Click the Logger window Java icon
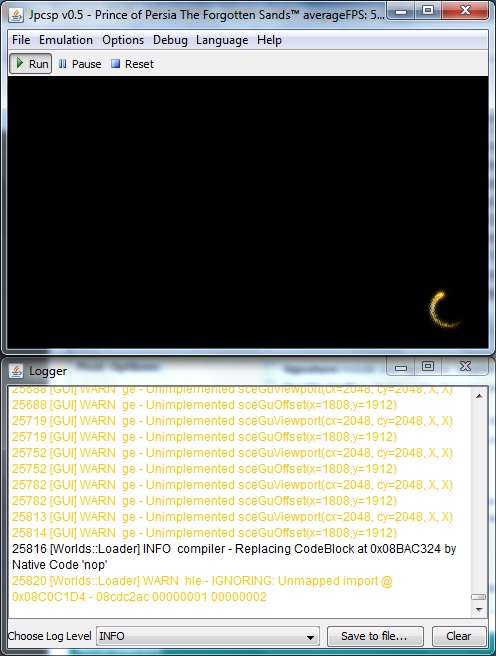The height and width of the screenshot is (656, 496). [x=16, y=371]
